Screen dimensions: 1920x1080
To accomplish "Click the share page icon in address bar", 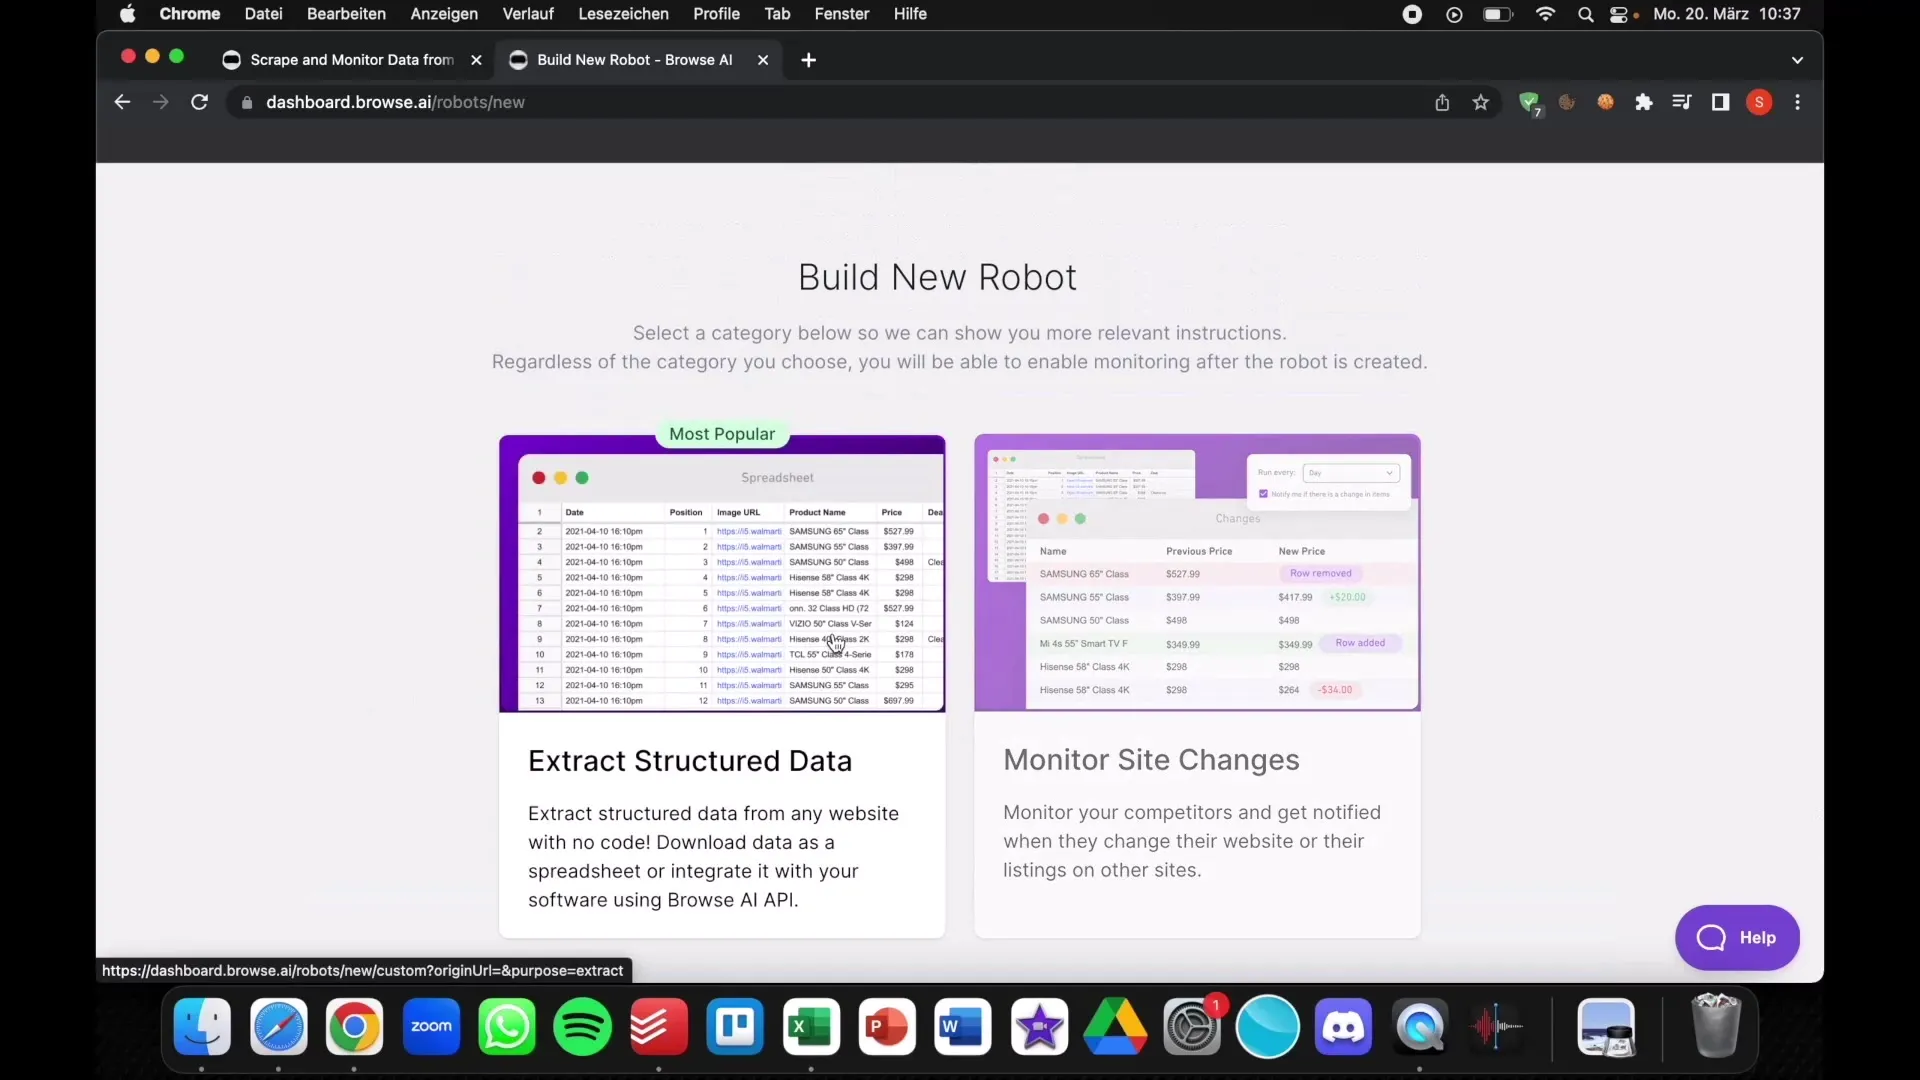I will (x=1442, y=102).
